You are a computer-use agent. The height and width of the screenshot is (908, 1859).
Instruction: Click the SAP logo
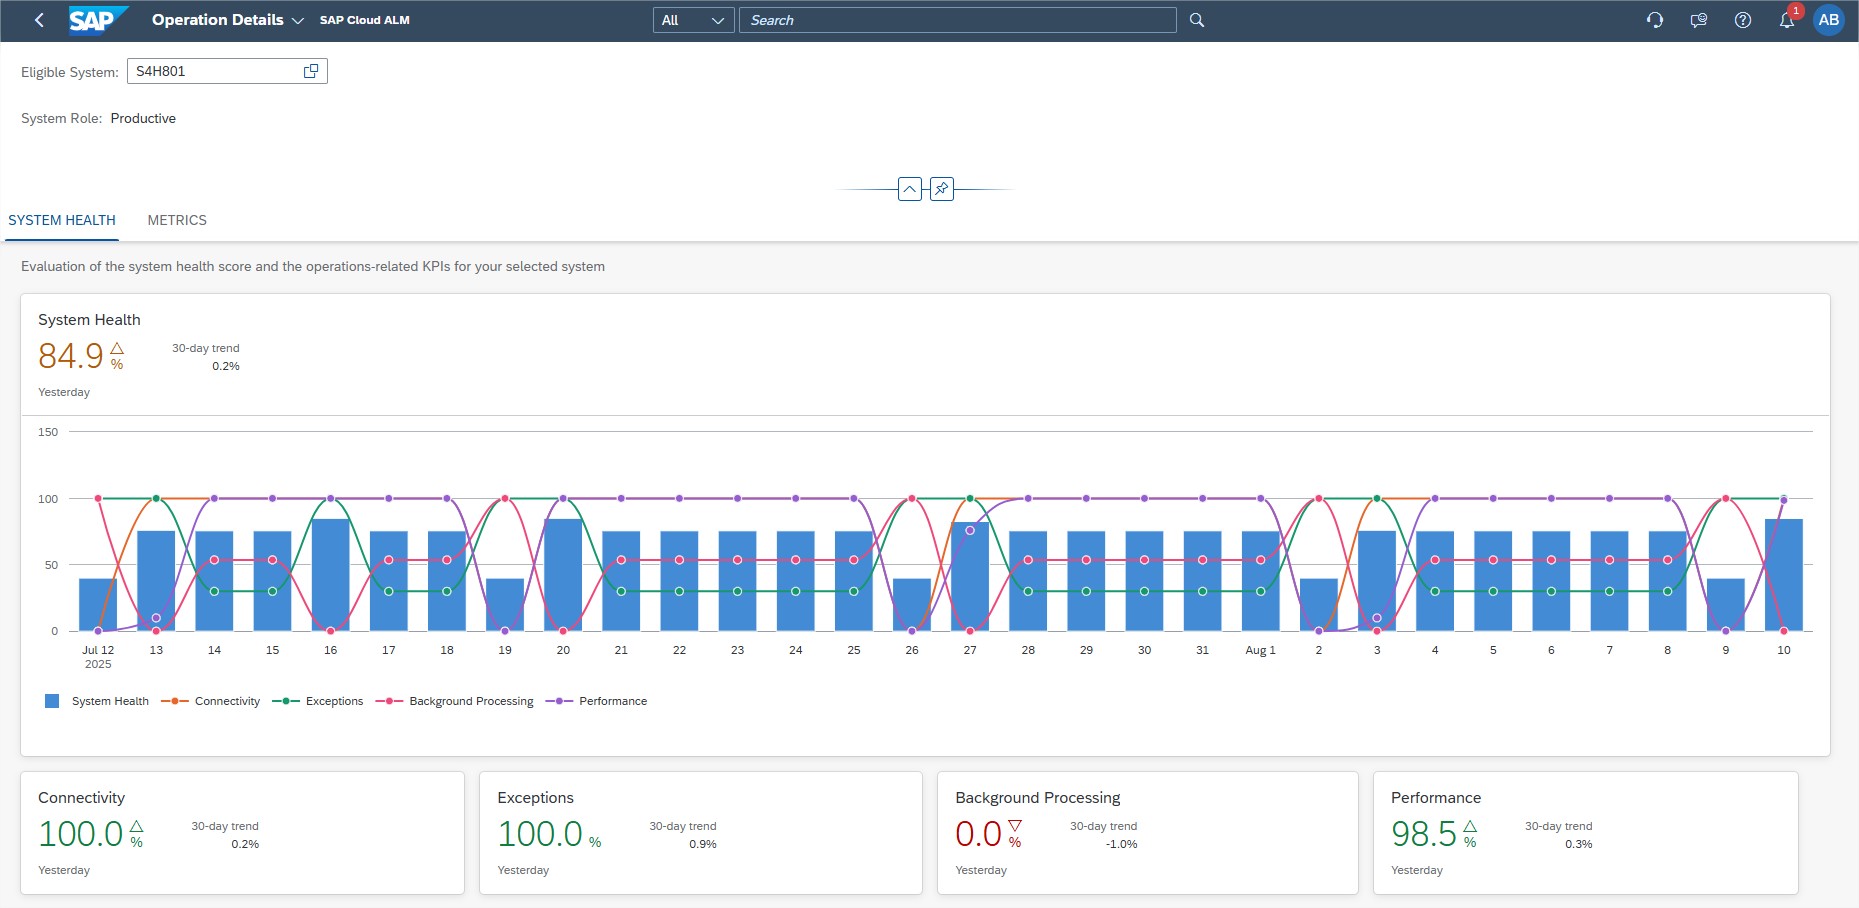point(97,20)
